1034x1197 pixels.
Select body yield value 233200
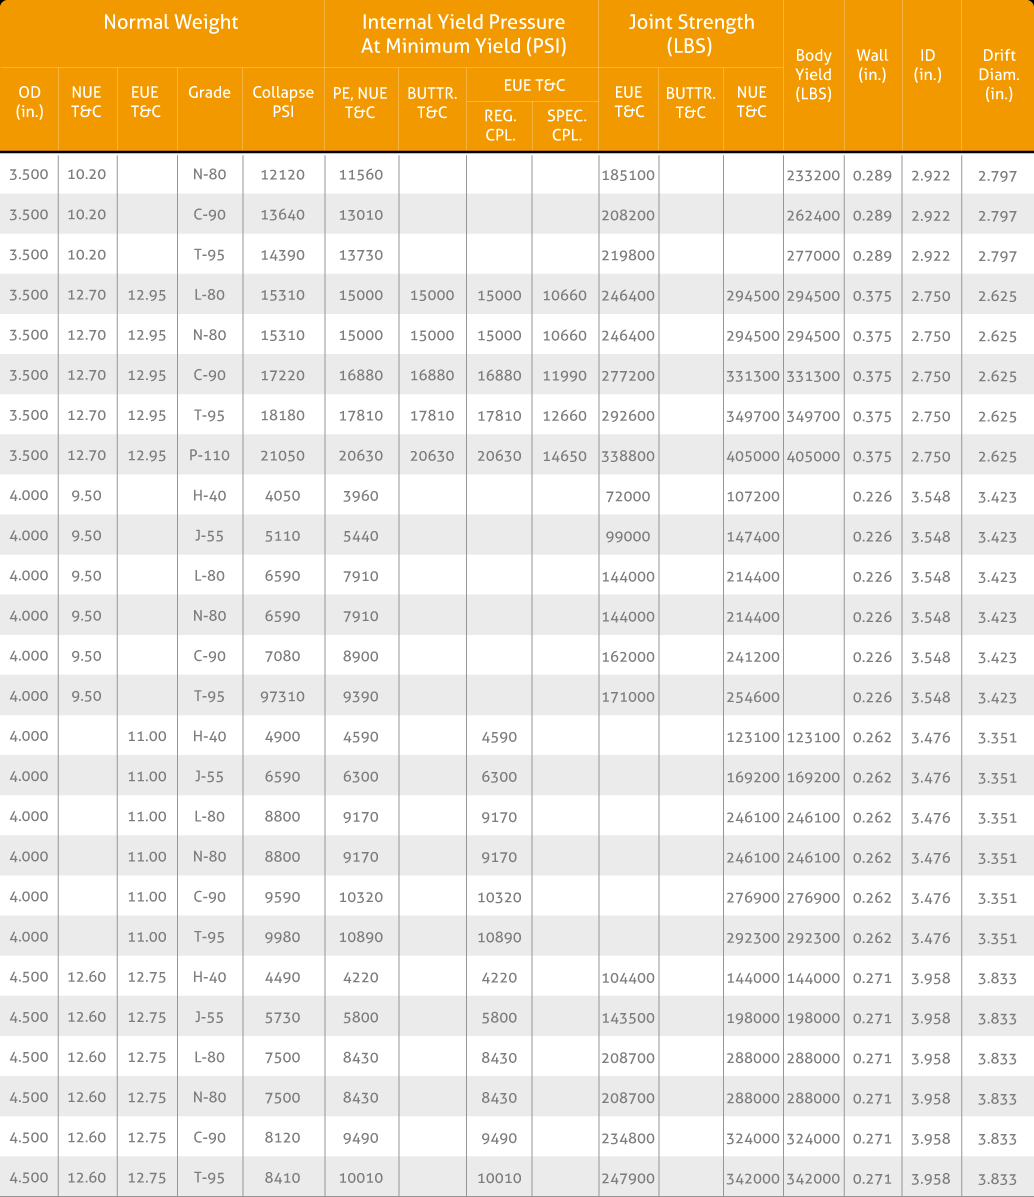(813, 176)
